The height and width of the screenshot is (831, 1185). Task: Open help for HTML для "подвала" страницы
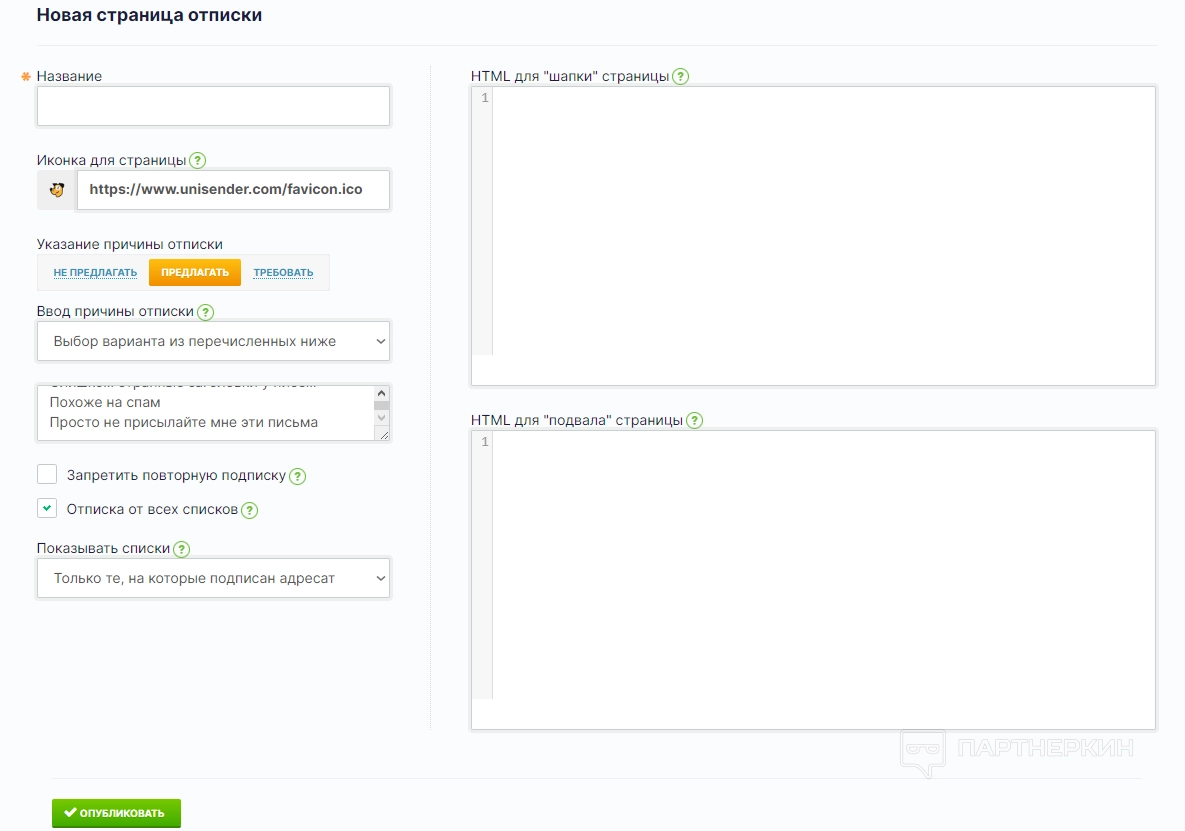pyautogui.click(x=695, y=421)
